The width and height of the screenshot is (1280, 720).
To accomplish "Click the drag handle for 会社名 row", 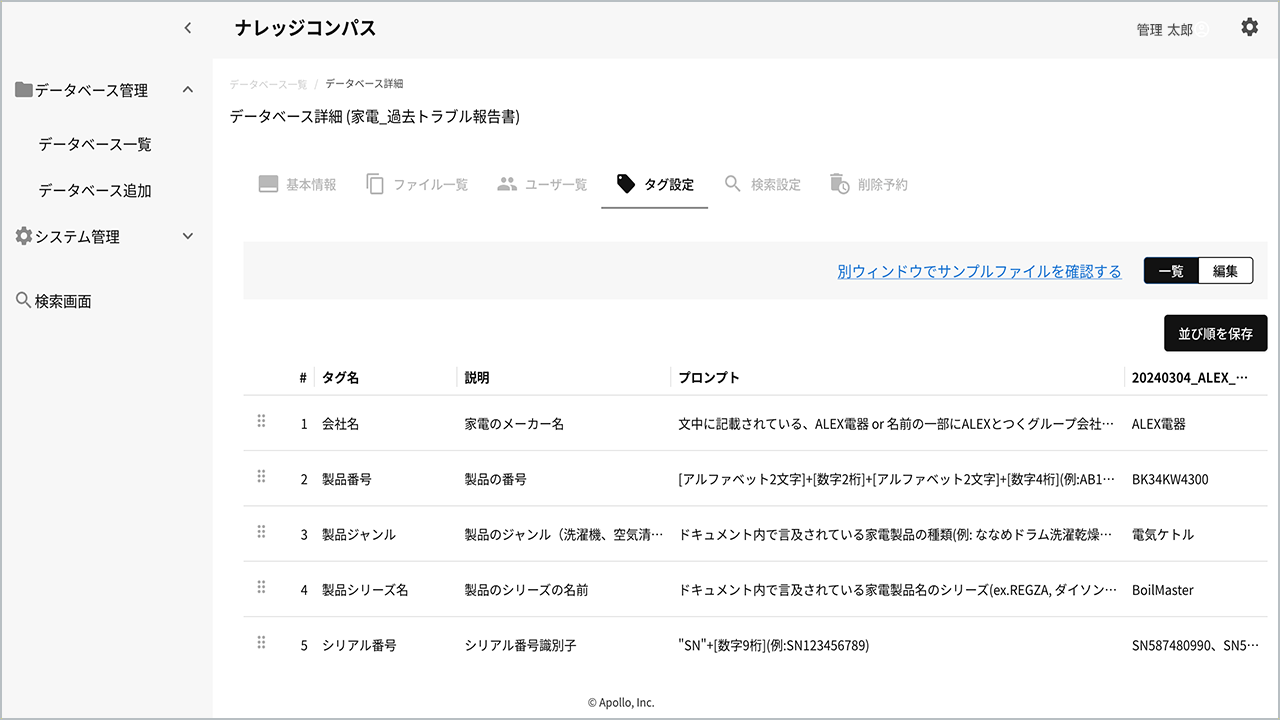I will click(x=261, y=422).
